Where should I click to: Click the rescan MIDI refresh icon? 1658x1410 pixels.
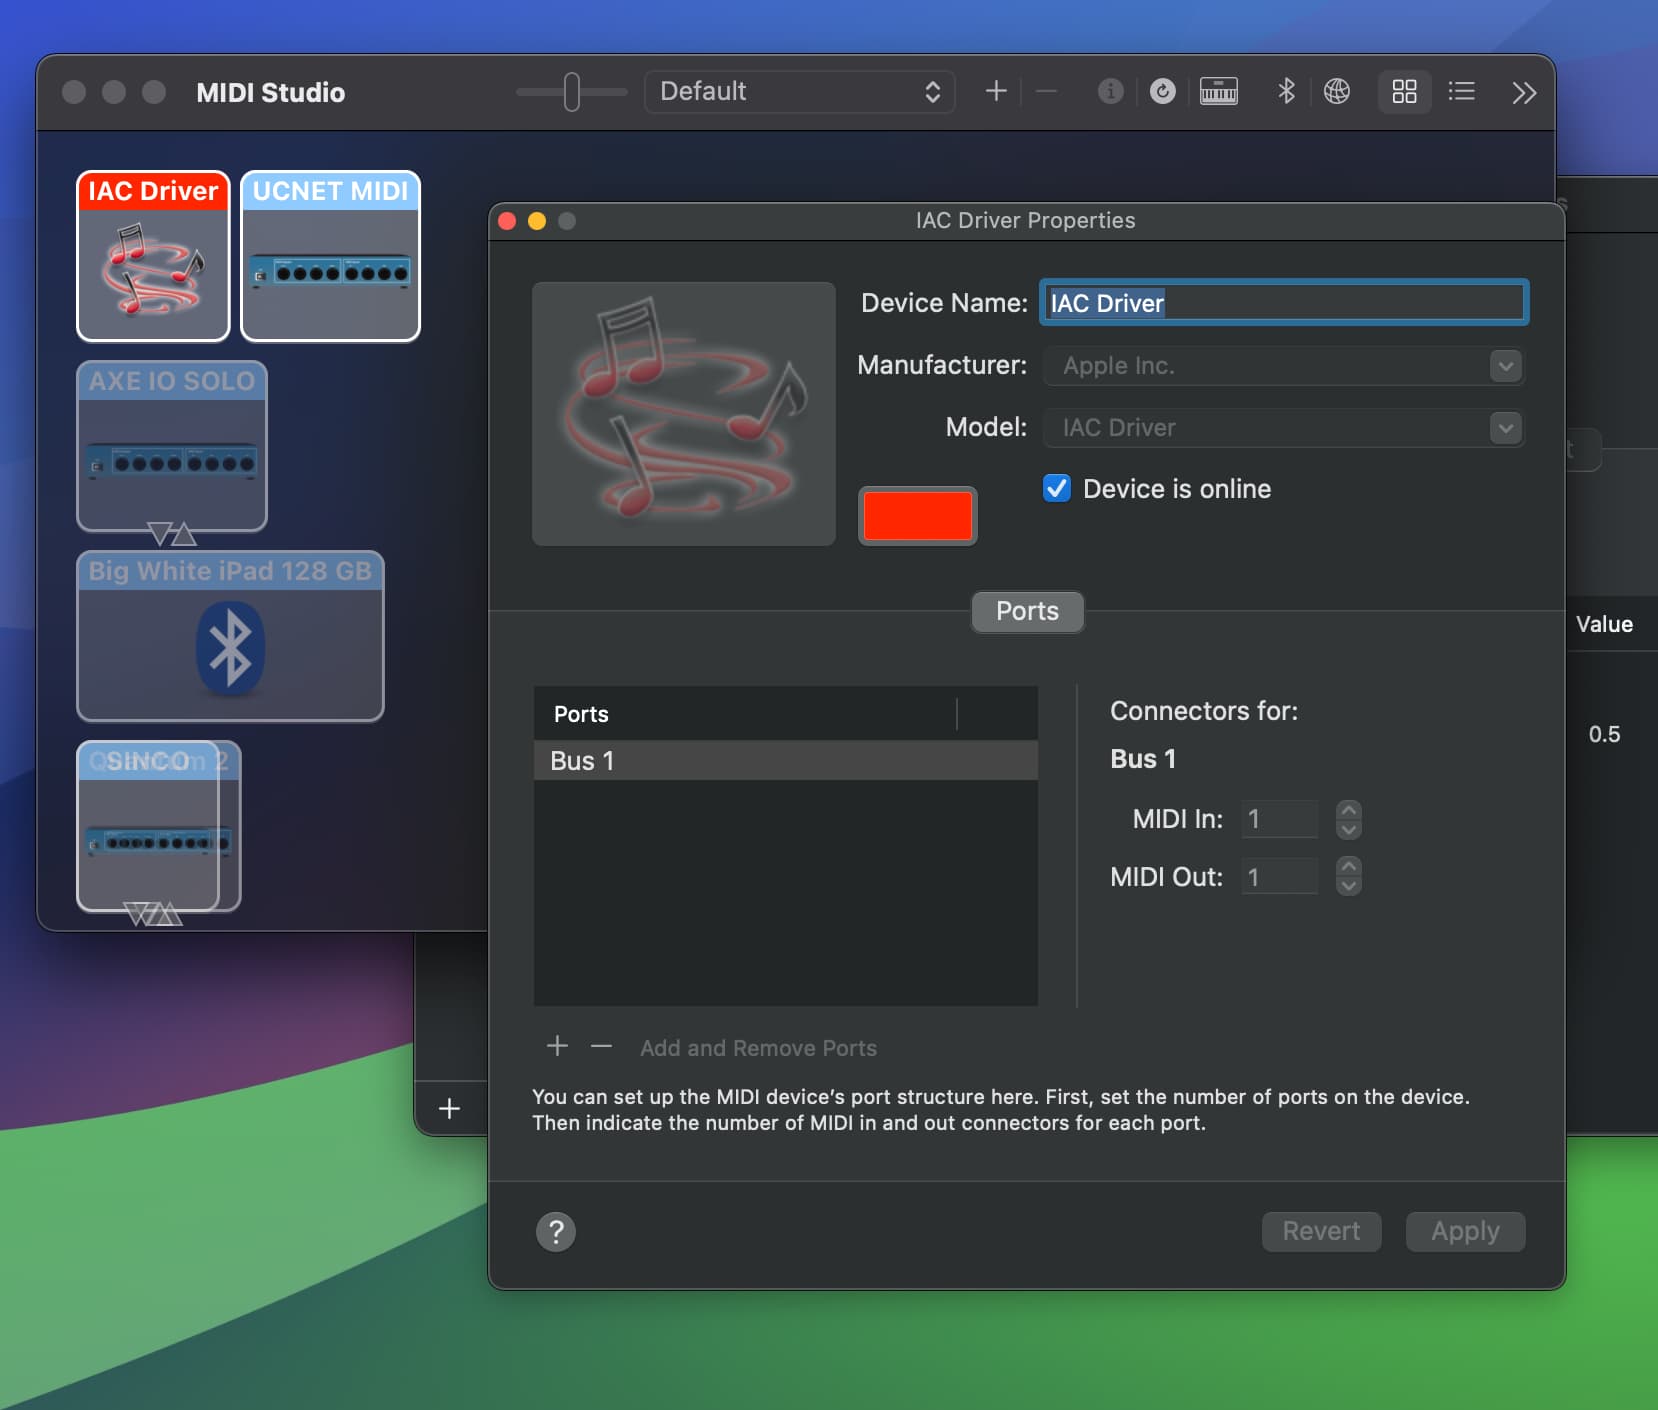[x=1162, y=92]
